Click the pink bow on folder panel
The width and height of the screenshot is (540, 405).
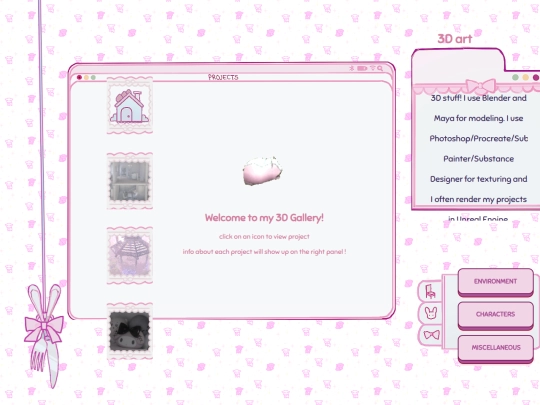pyautogui.click(x=480, y=86)
